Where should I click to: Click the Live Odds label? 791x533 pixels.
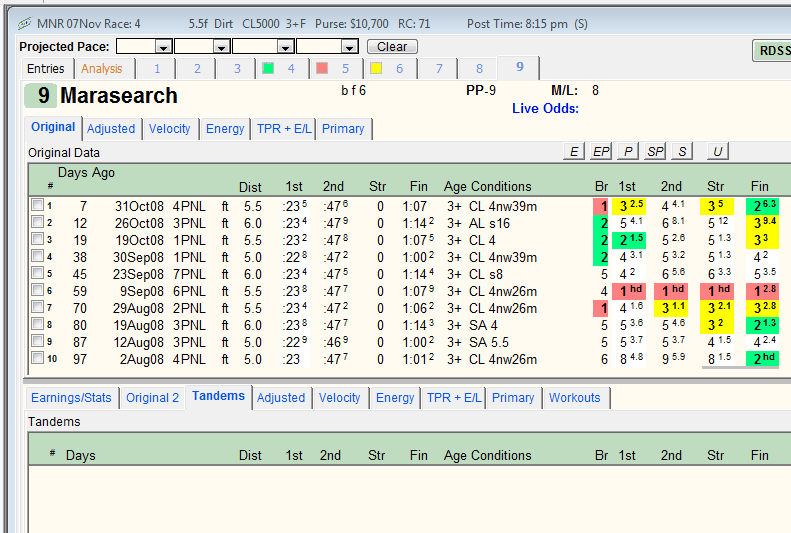point(545,108)
